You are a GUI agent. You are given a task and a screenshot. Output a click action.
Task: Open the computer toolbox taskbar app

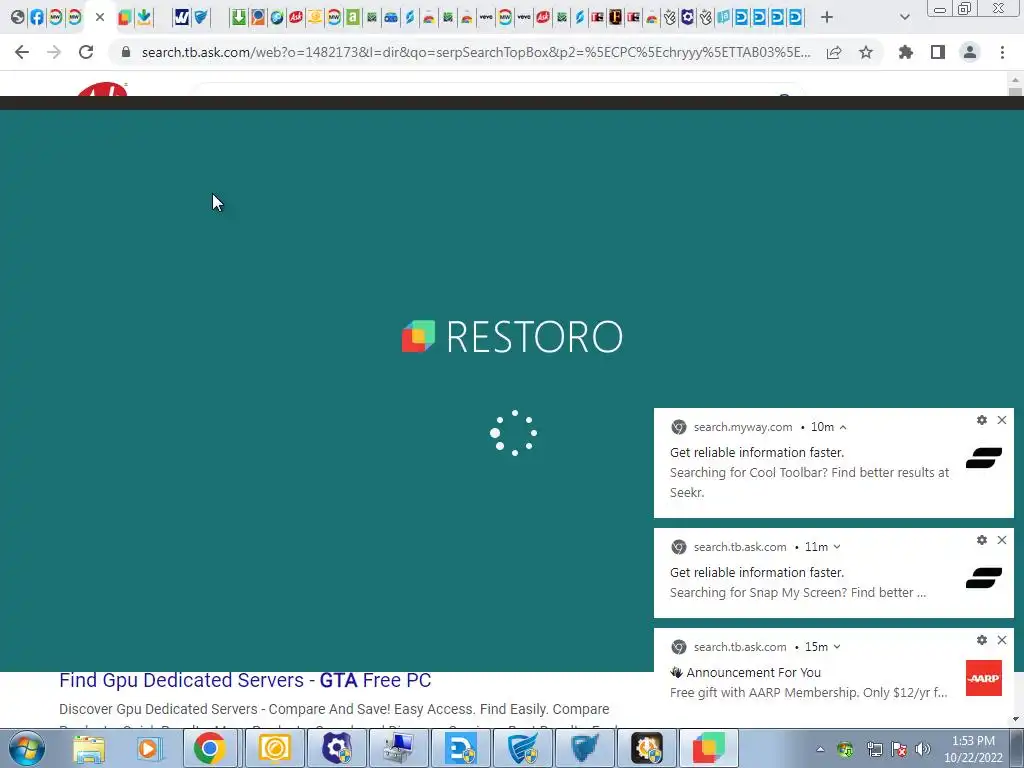click(x=399, y=748)
